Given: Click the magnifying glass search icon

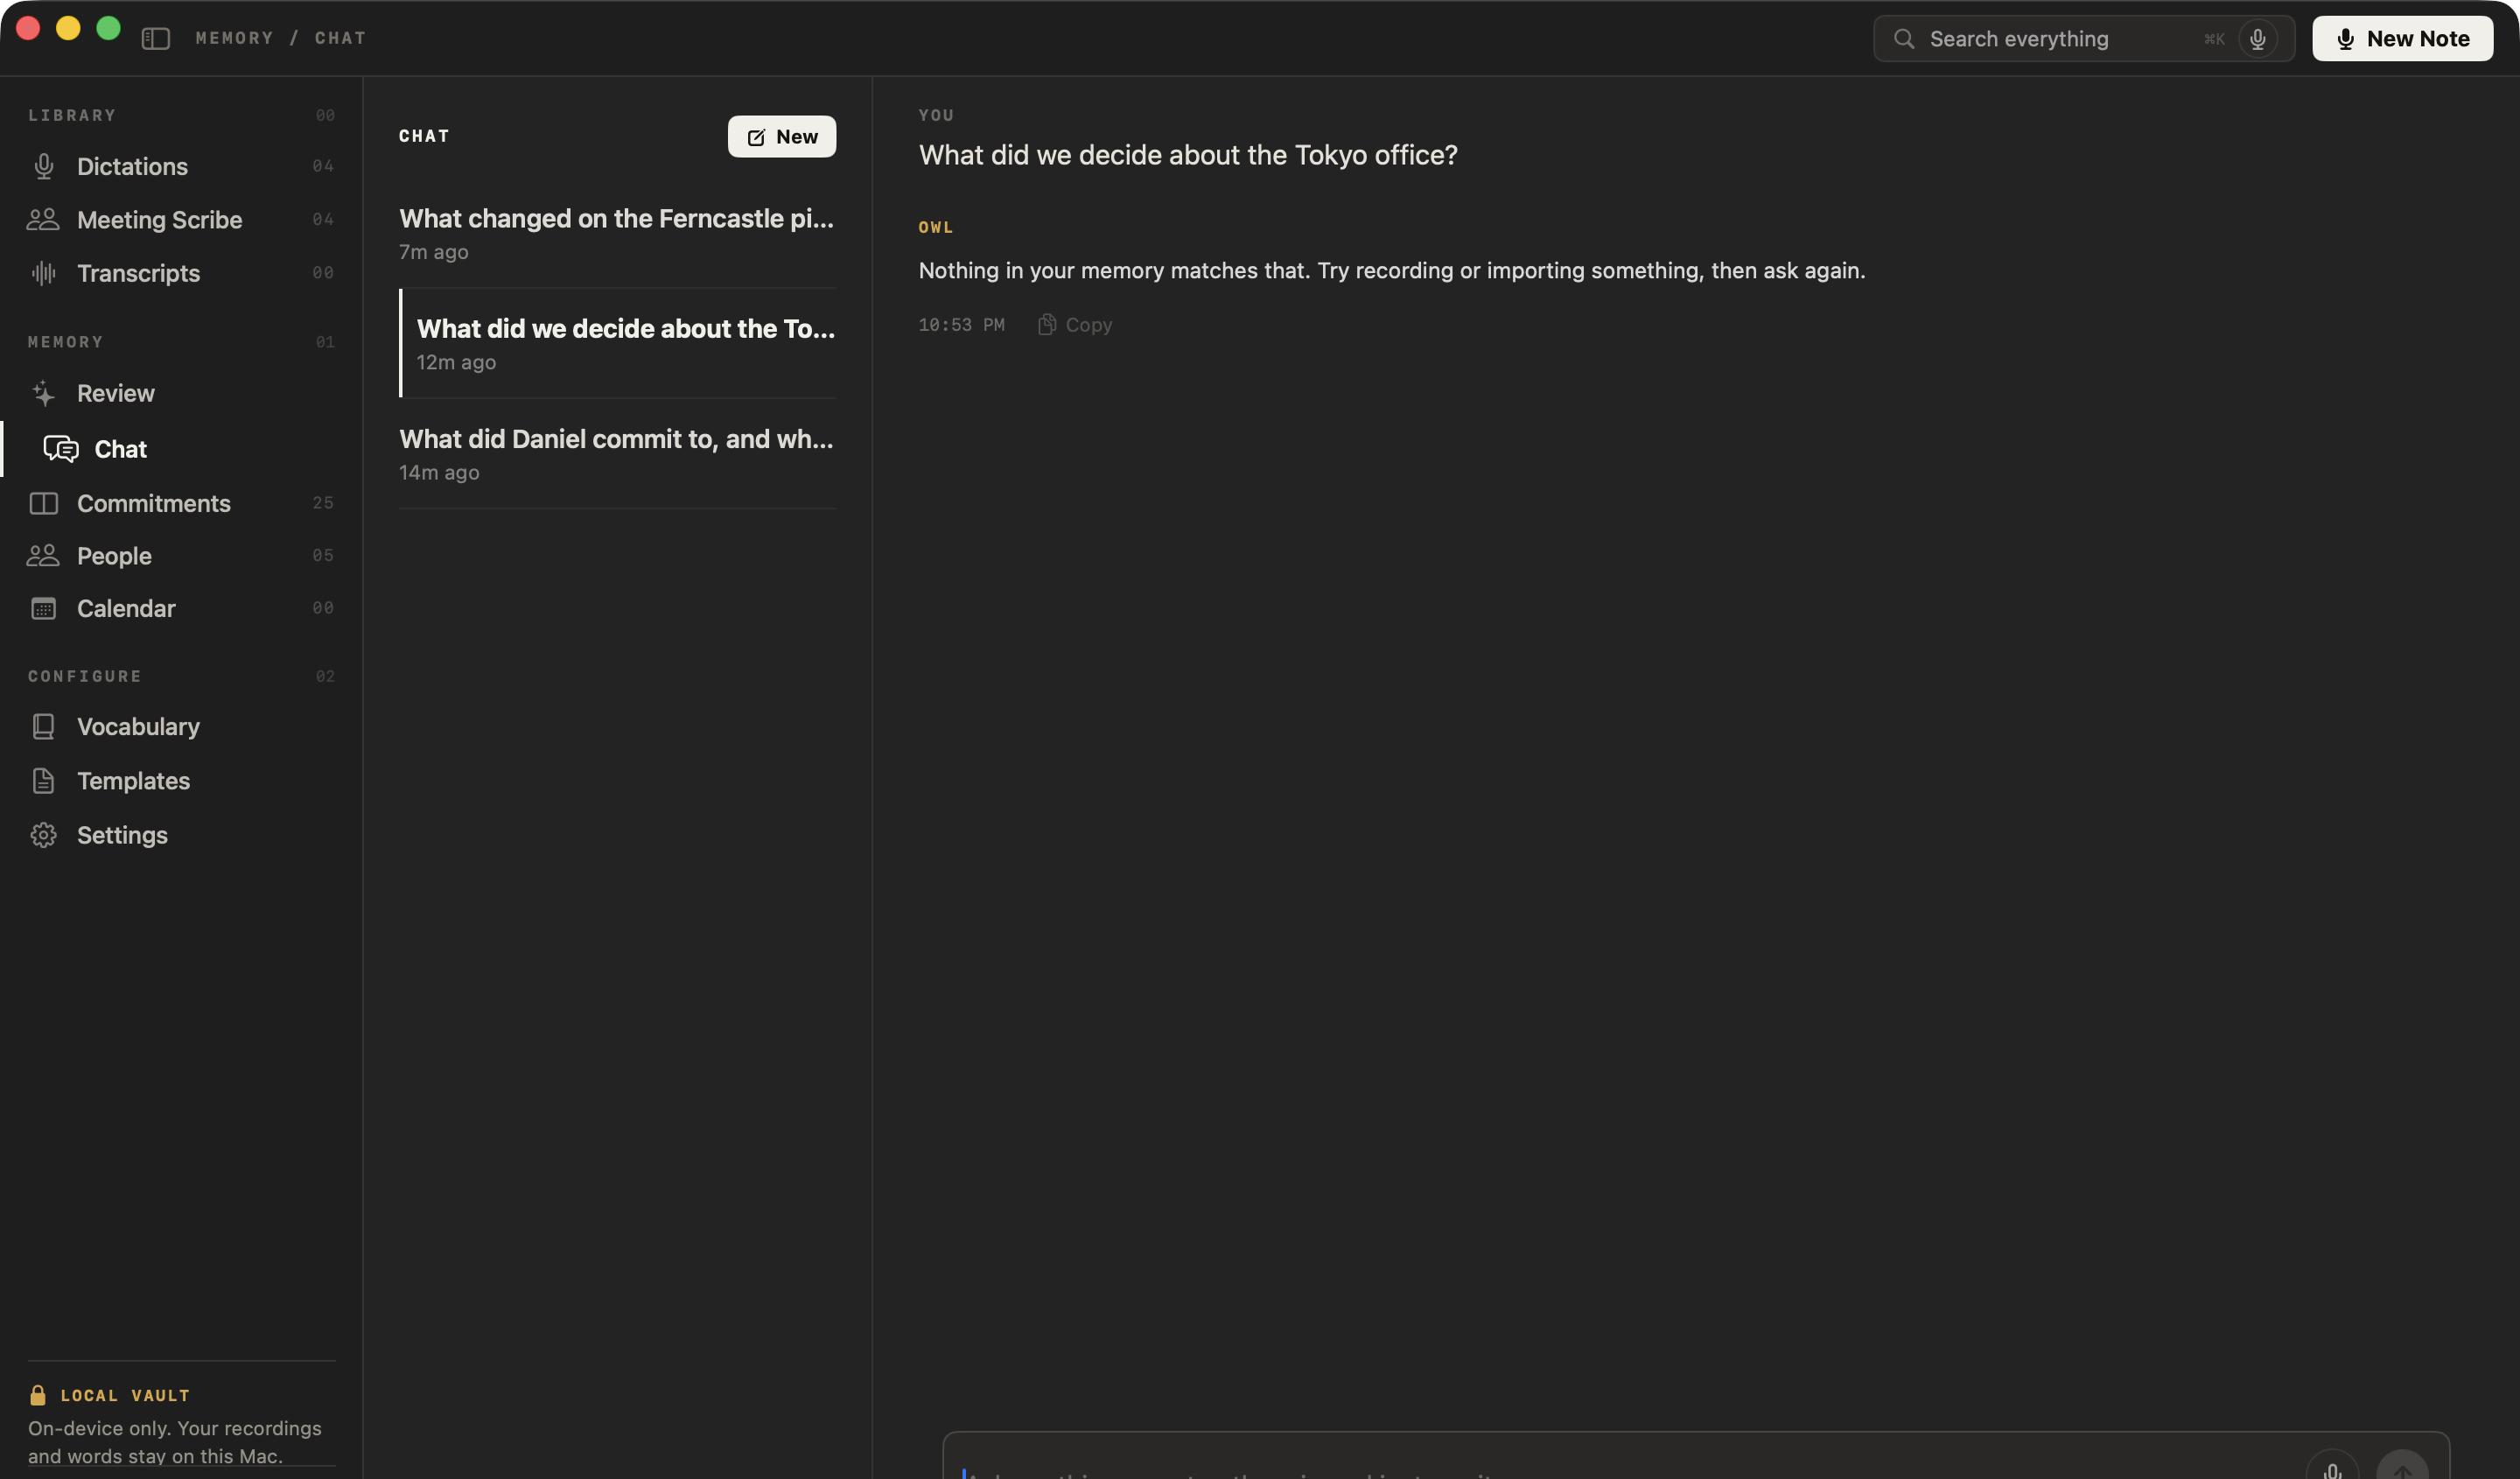Looking at the screenshot, I should pyautogui.click(x=1904, y=39).
